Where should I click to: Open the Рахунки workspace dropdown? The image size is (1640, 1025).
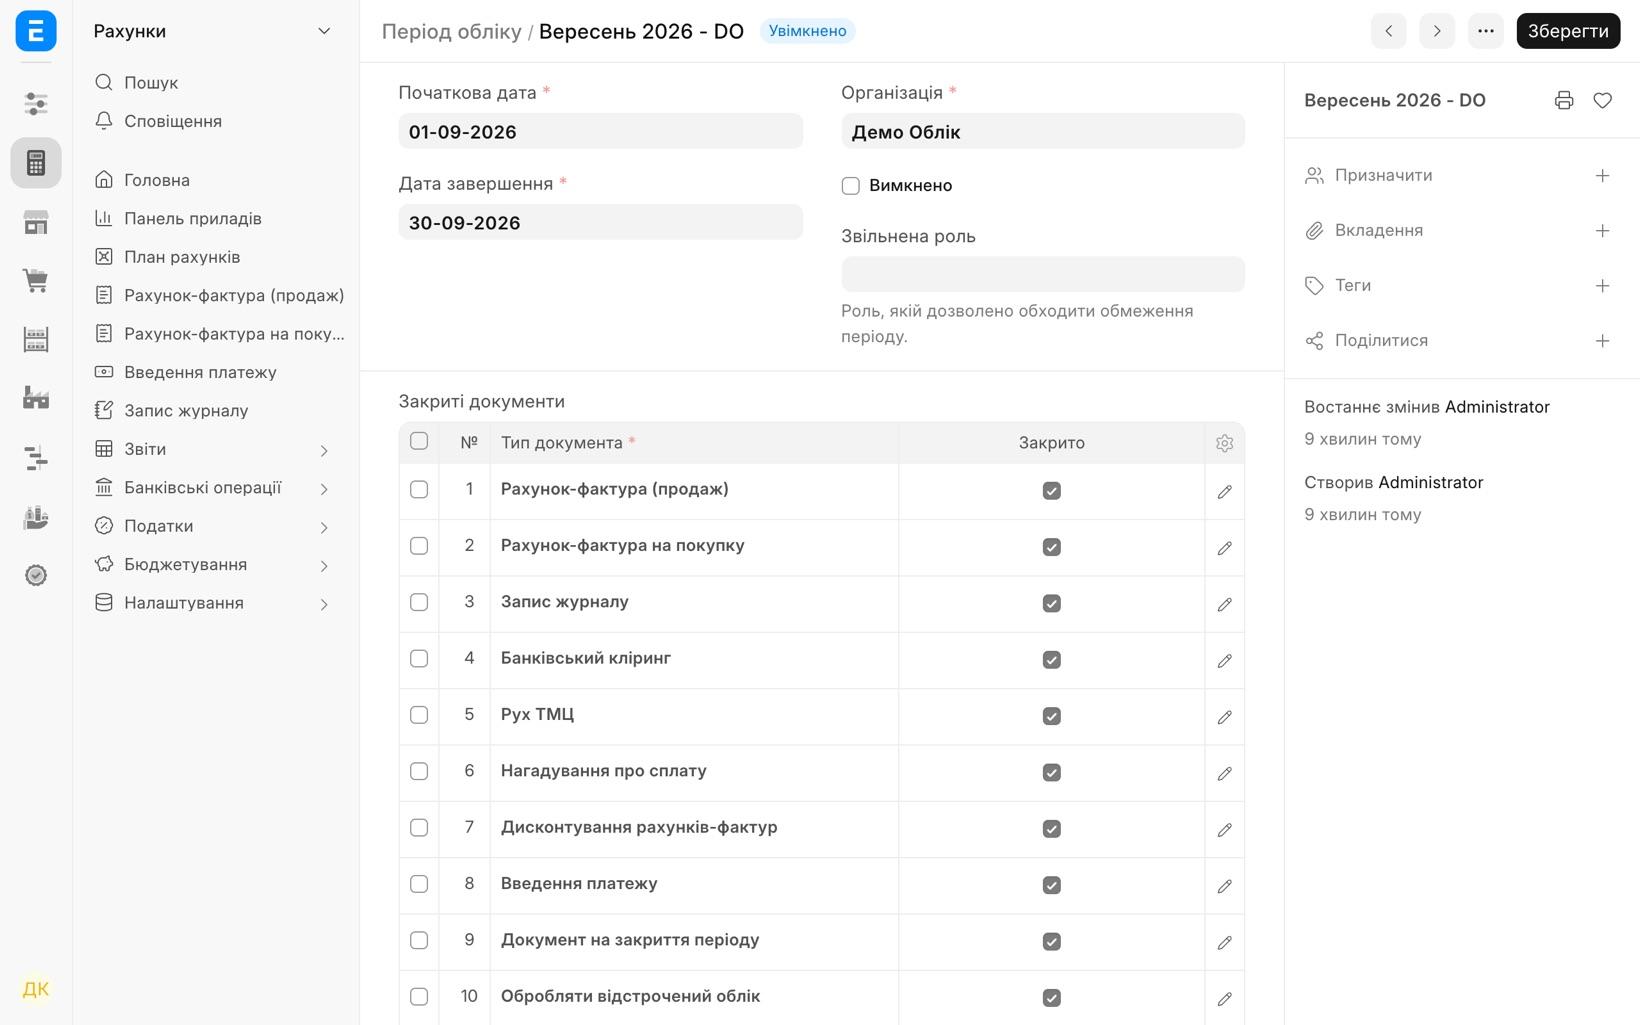pyautogui.click(x=212, y=31)
